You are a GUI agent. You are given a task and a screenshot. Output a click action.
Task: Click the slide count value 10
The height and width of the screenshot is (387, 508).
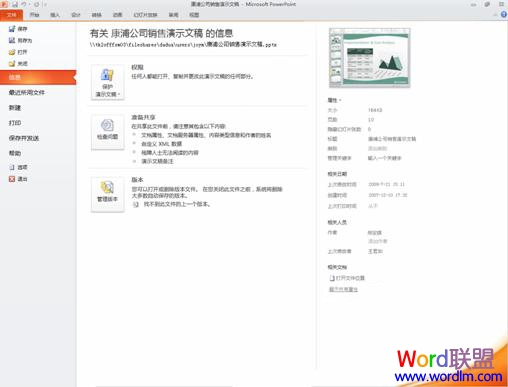(x=371, y=119)
